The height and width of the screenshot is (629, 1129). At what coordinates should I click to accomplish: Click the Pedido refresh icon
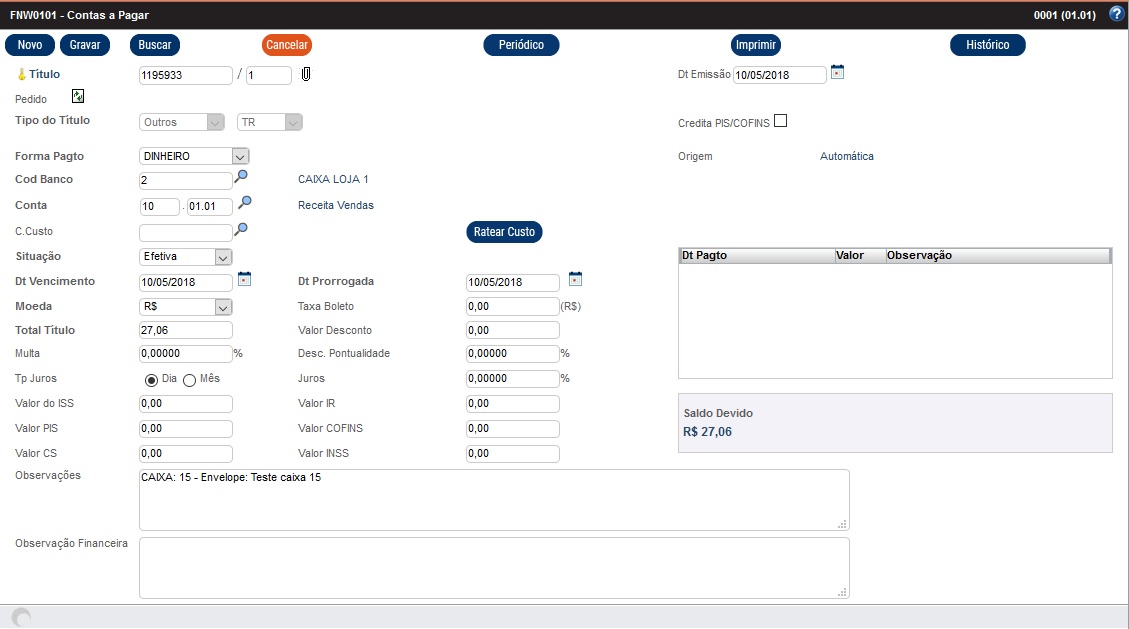78,97
